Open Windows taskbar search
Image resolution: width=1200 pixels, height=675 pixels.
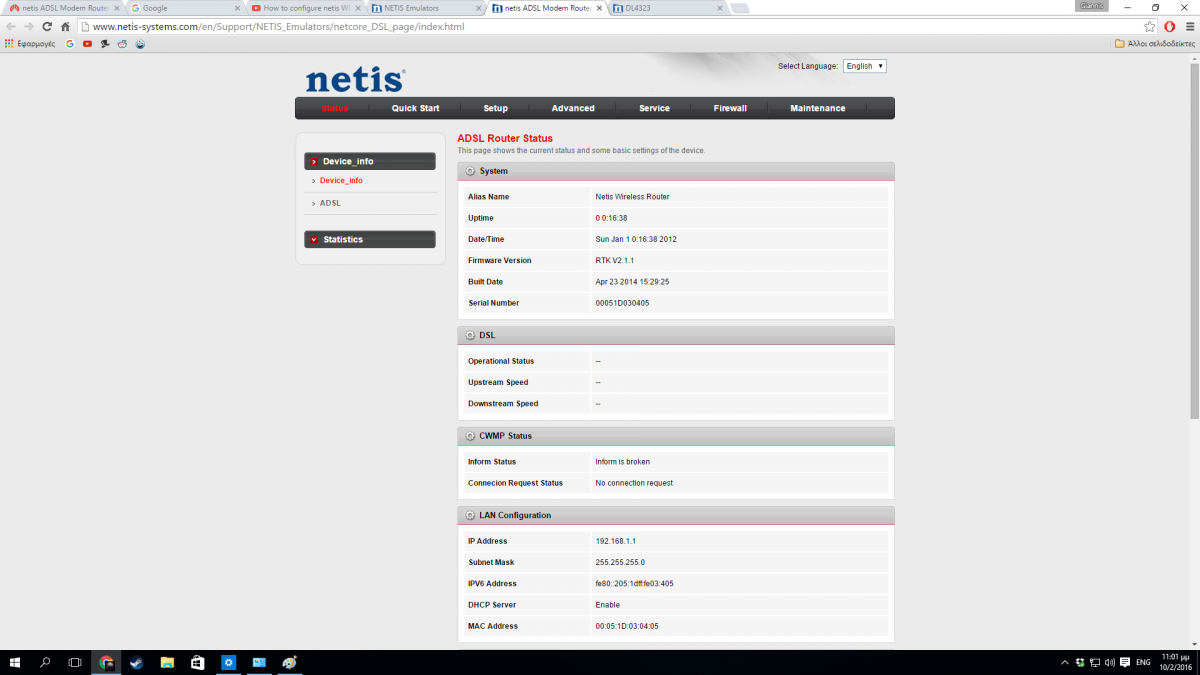point(45,662)
